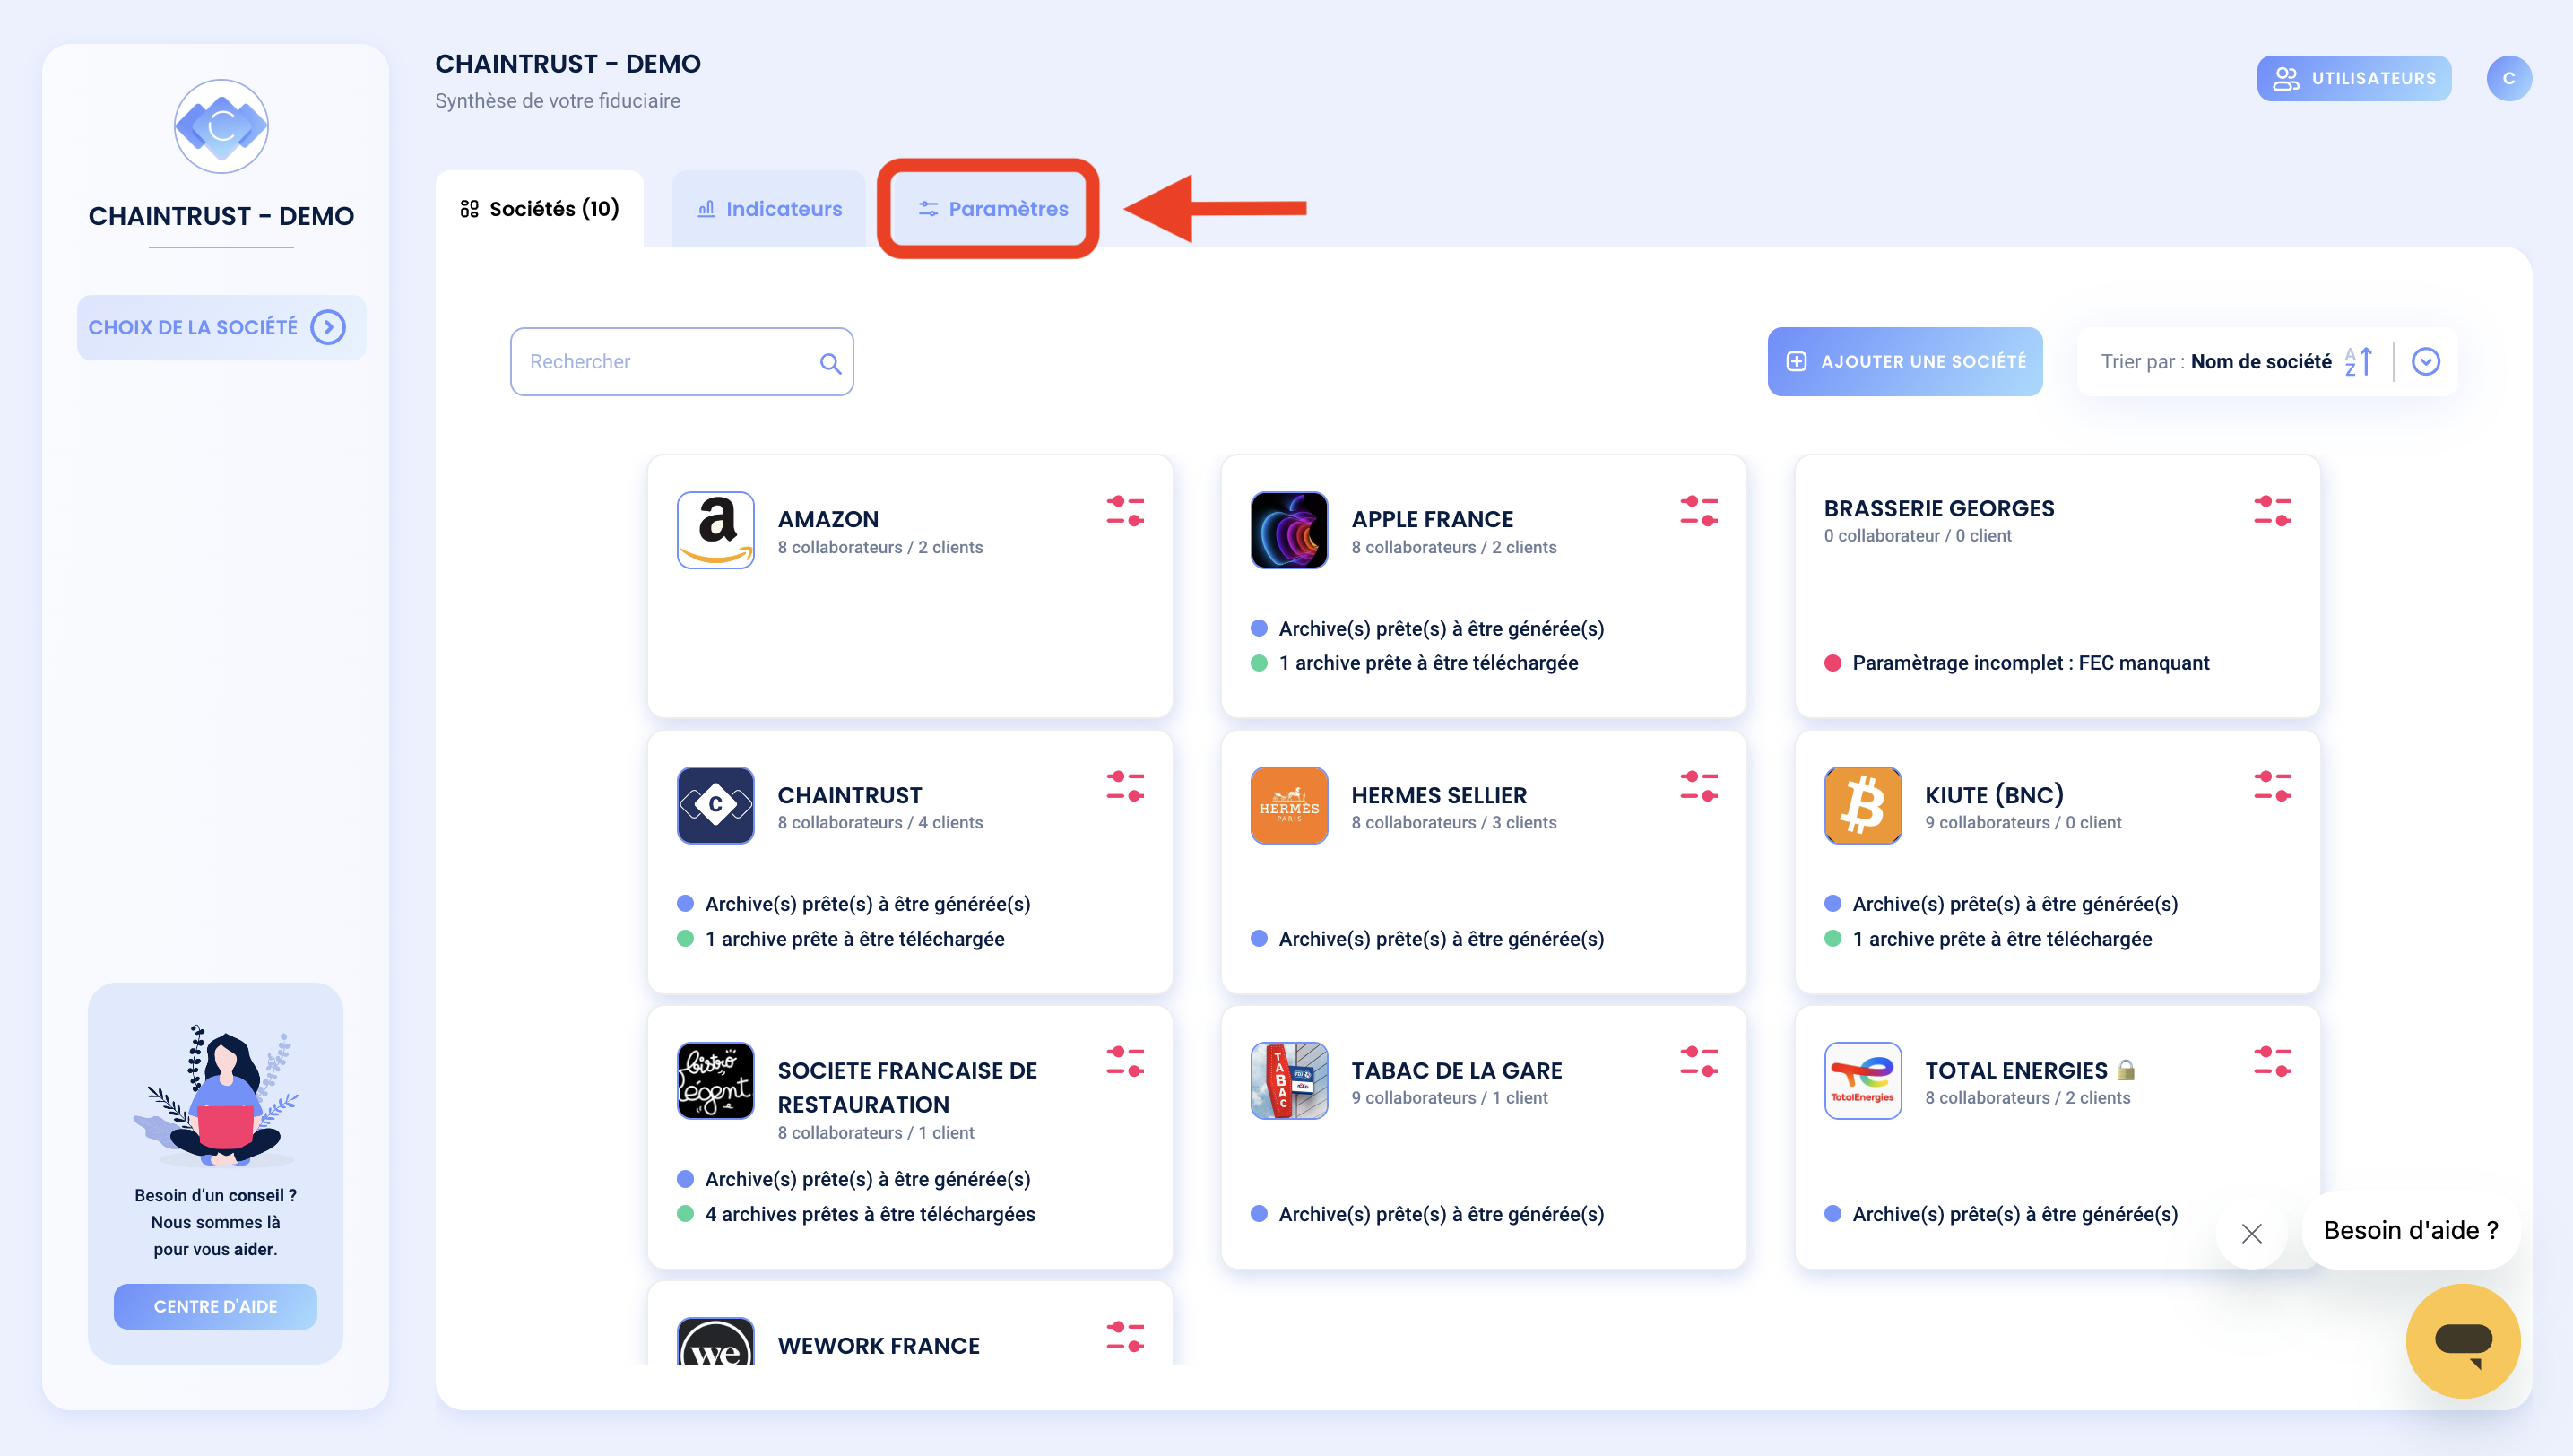The width and height of the screenshot is (2573, 1456).
Task: Open the WEWORK FRANCE company name
Action: click(x=878, y=1345)
